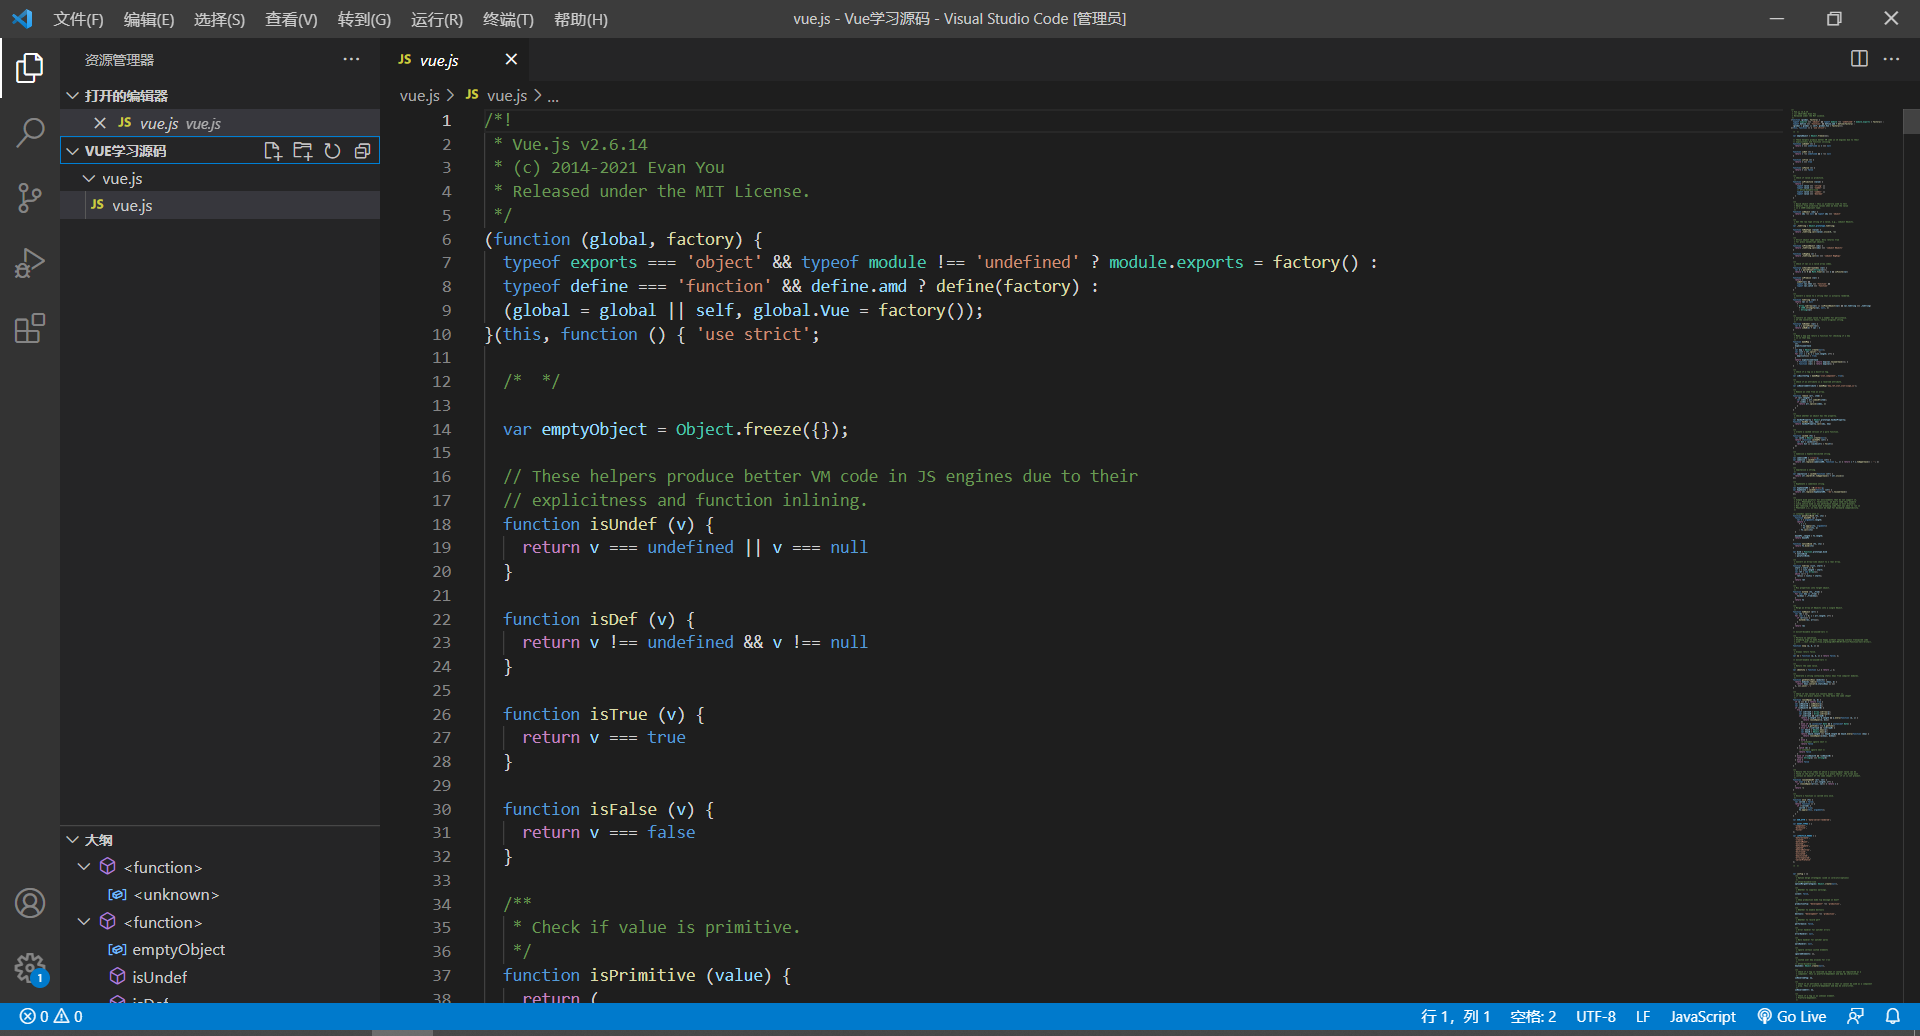Open Source Control view
Viewport: 1920px width, 1036px height.
(30, 197)
